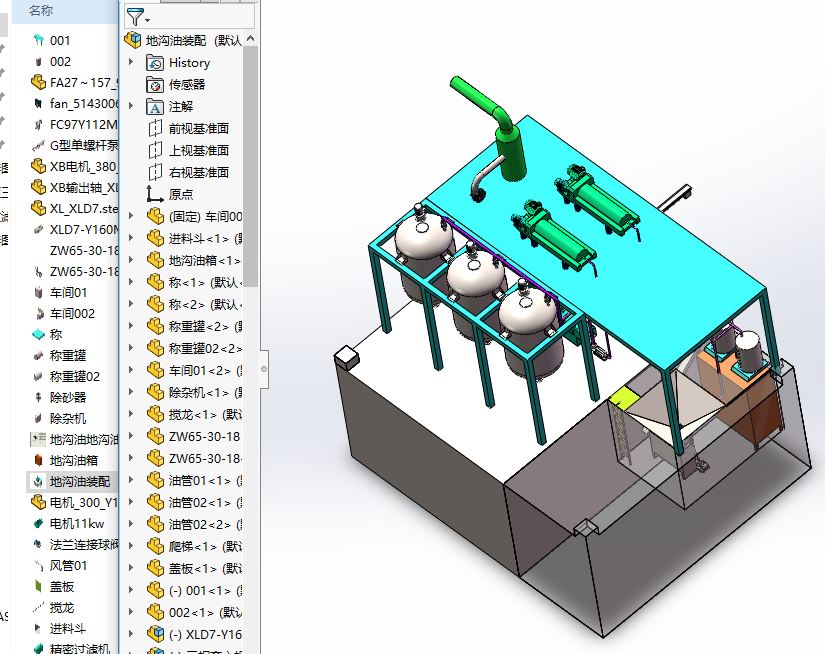Expand the 称重罐<2> component
Screen dimensions: 825x654
[131, 326]
